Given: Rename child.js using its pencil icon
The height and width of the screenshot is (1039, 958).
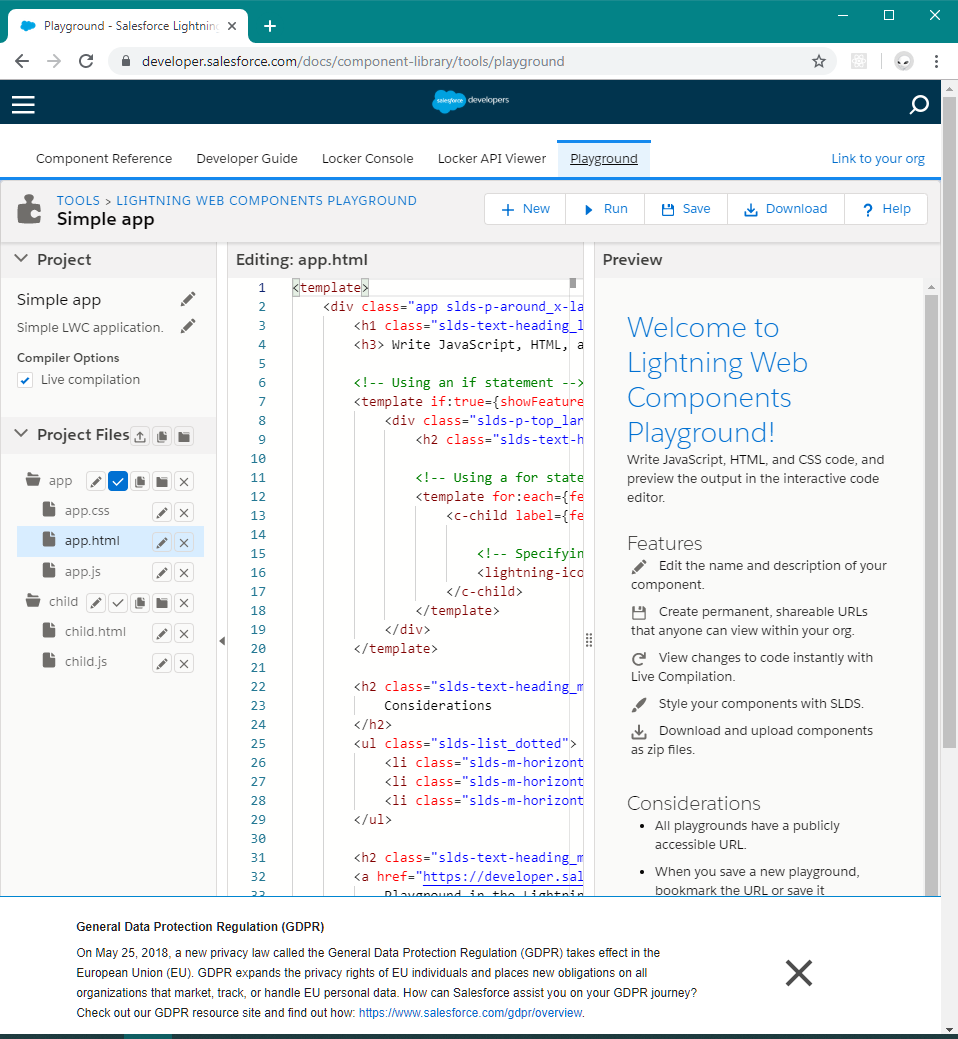Looking at the screenshot, I should 162,663.
